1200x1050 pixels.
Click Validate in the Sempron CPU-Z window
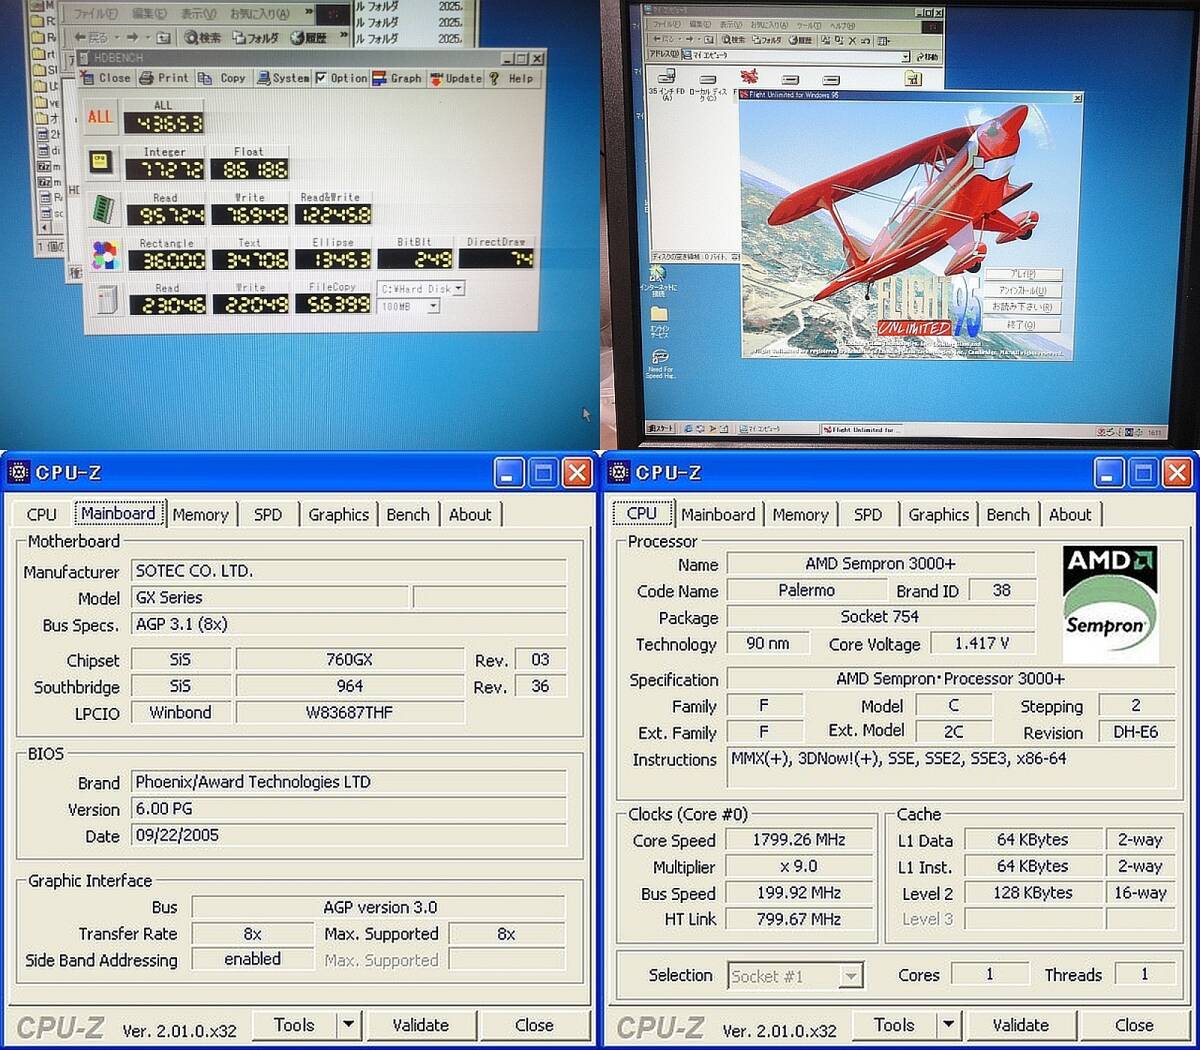tap(1020, 1024)
